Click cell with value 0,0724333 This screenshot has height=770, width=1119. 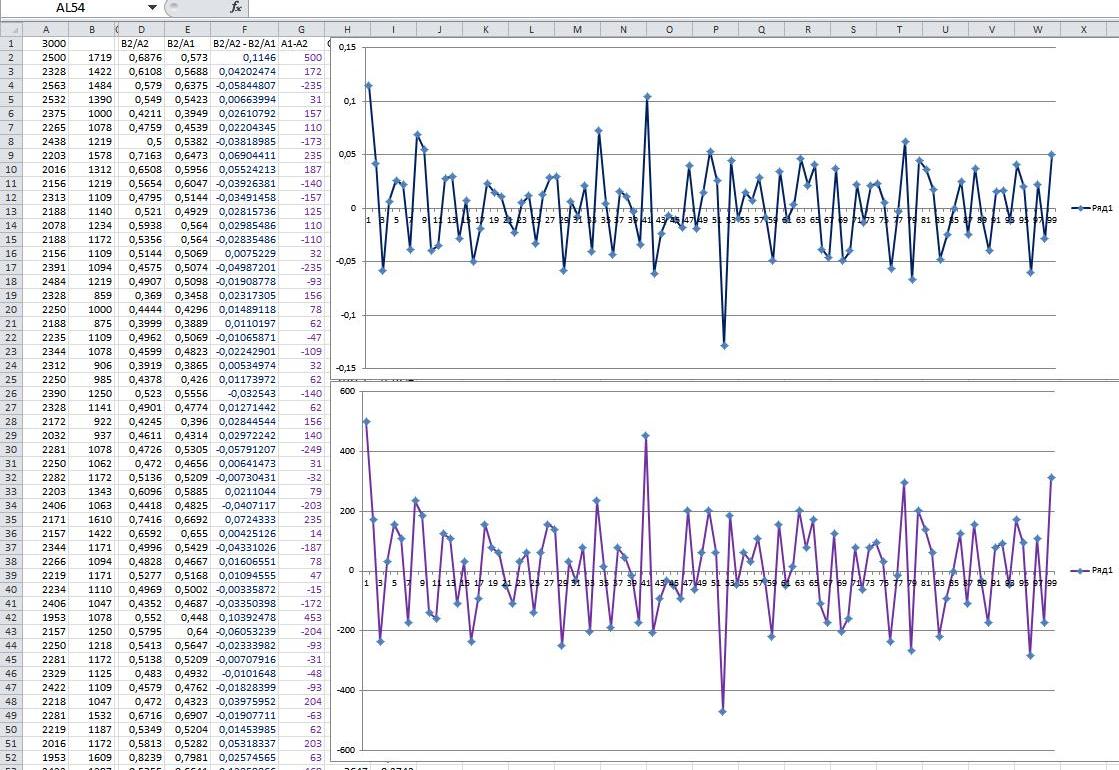tap(244, 520)
